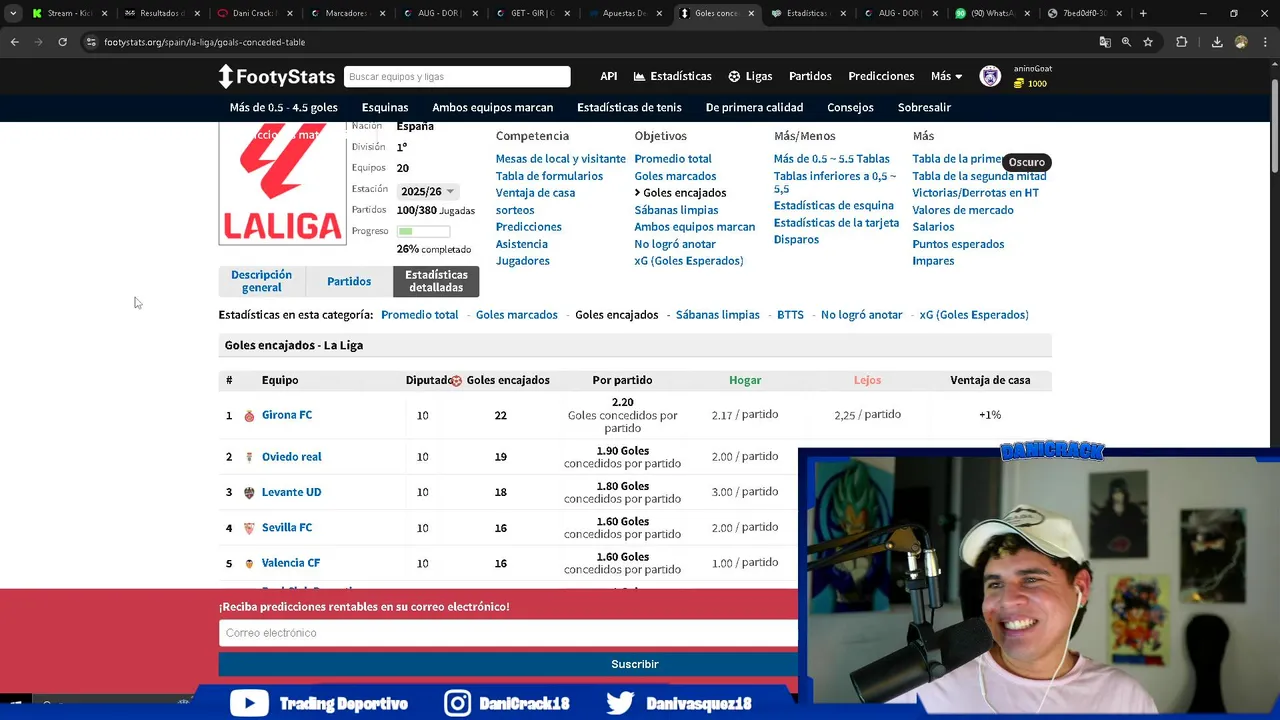Open the browser extensions puzzle icon
This screenshot has height=720, width=1280.
pyautogui.click(x=1182, y=42)
